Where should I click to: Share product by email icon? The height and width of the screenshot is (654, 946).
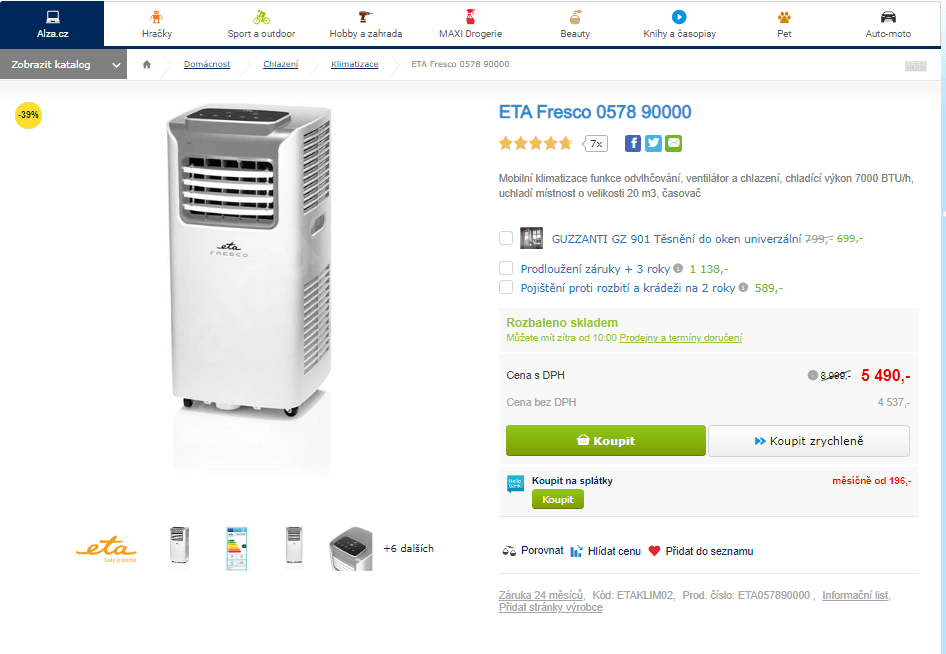(673, 144)
